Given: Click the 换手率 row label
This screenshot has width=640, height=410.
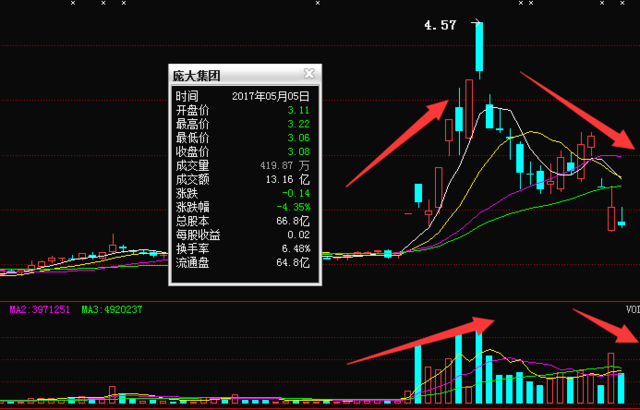Looking at the screenshot, I should coord(192,249).
